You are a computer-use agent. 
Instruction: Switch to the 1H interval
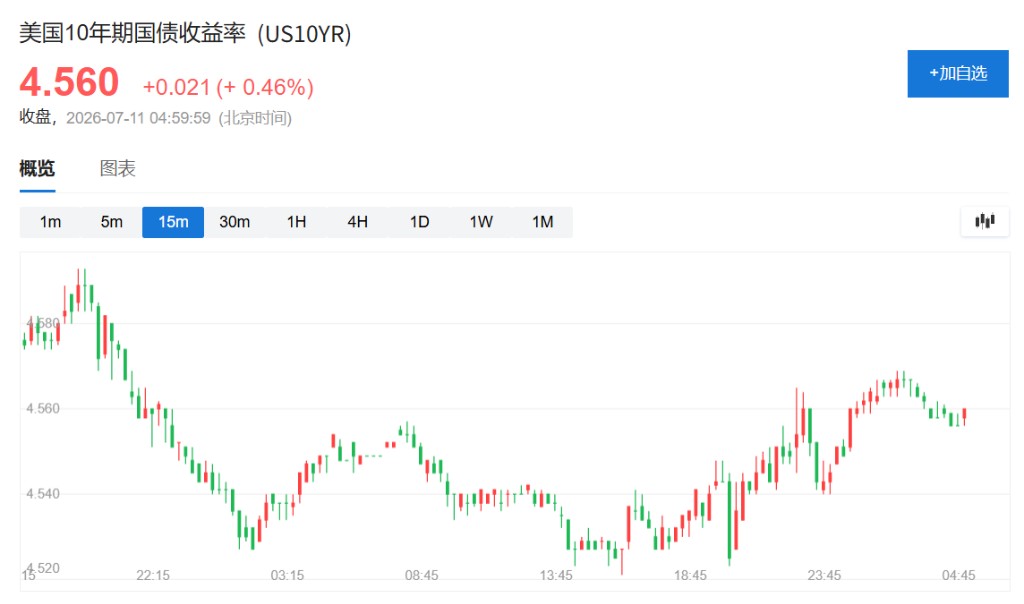tap(296, 222)
